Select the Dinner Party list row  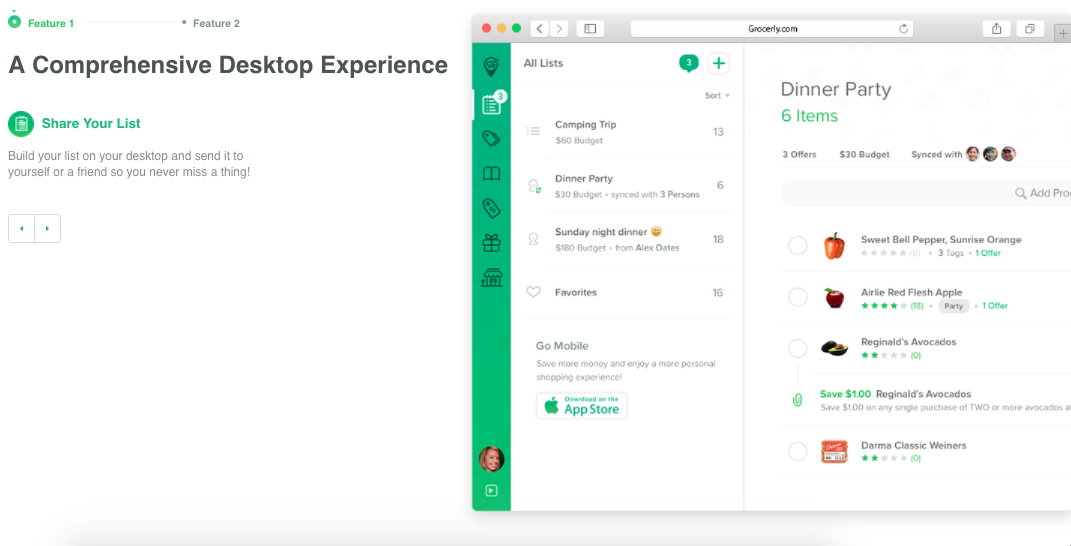pyautogui.click(x=627, y=185)
